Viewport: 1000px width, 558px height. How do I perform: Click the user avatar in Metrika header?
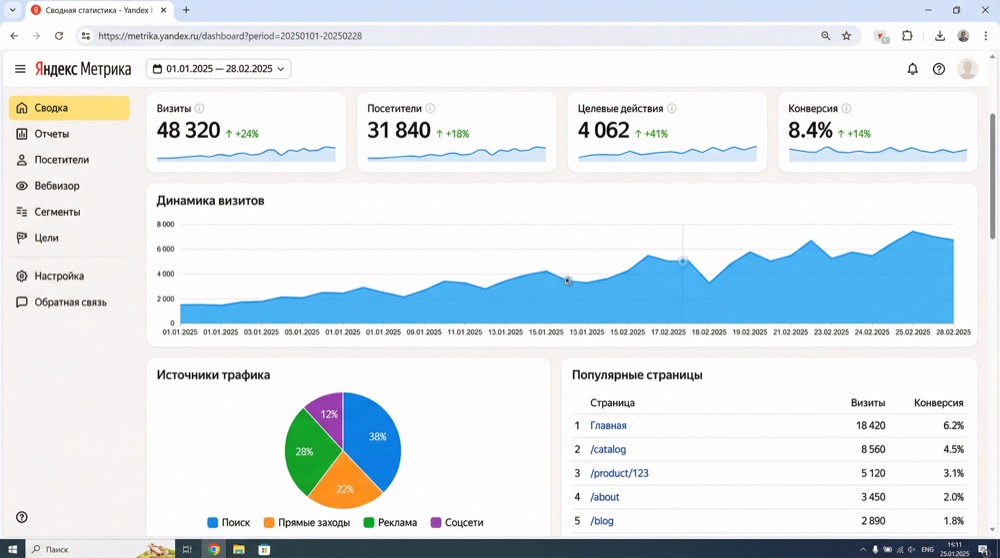[967, 69]
